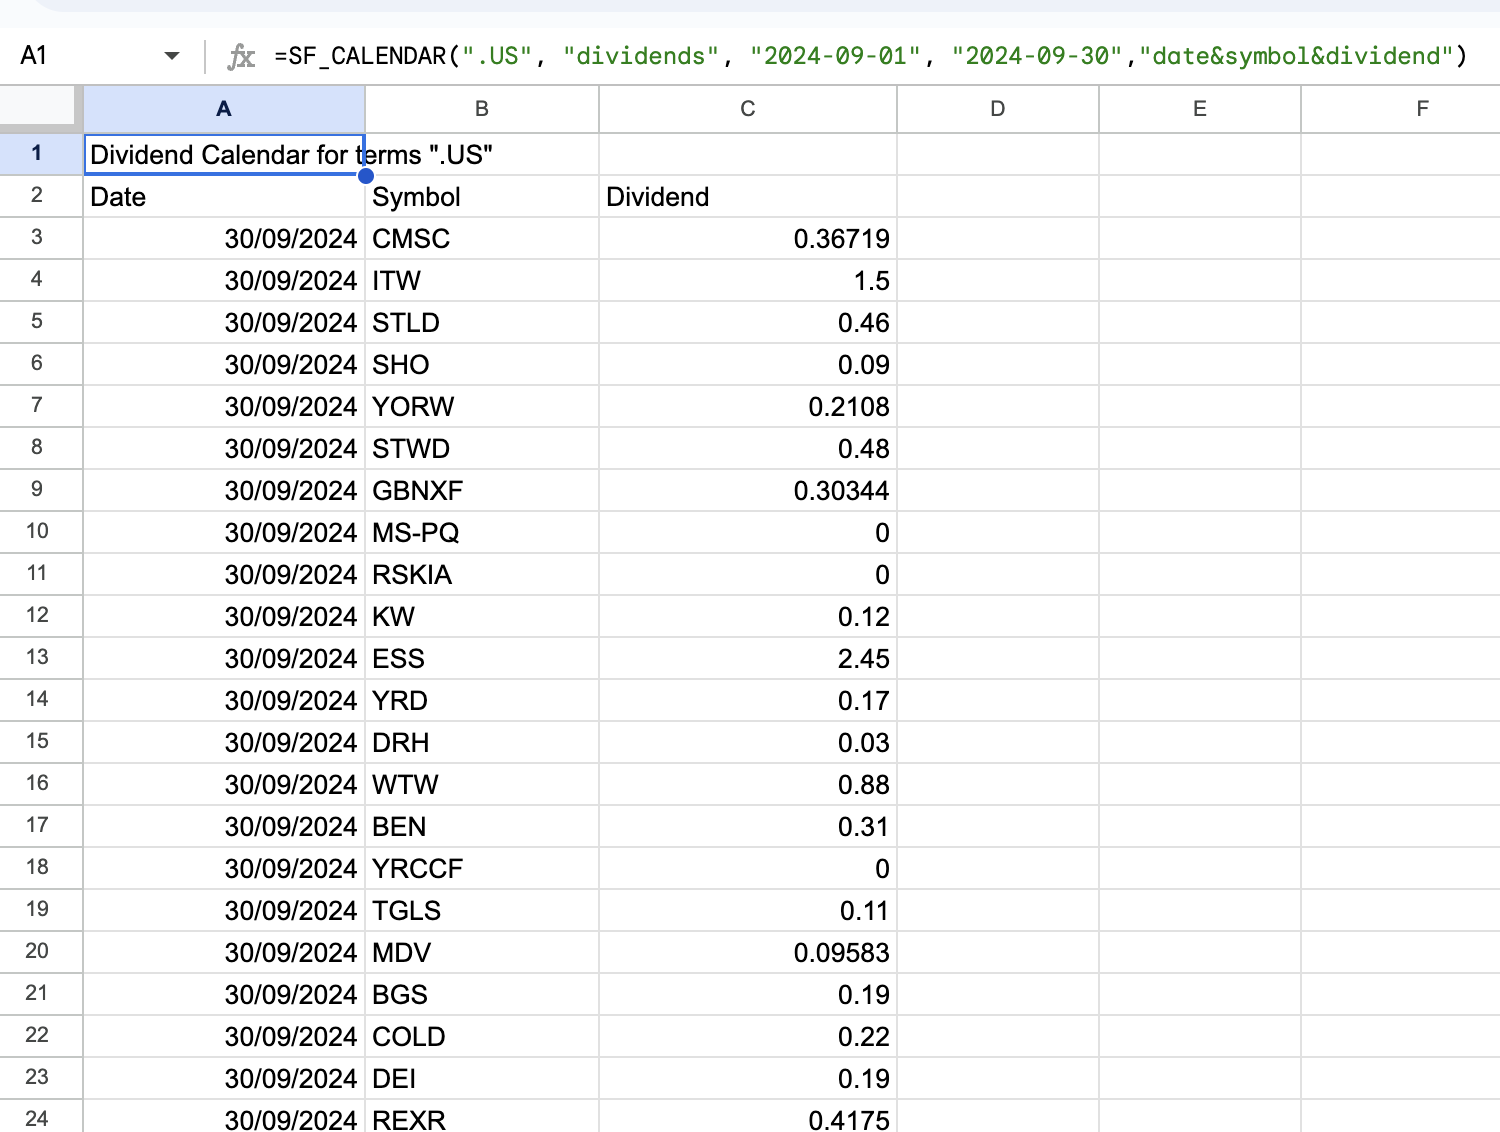Select the ITW dividend value 1.5
The height and width of the screenshot is (1132, 1500).
tap(747, 280)
